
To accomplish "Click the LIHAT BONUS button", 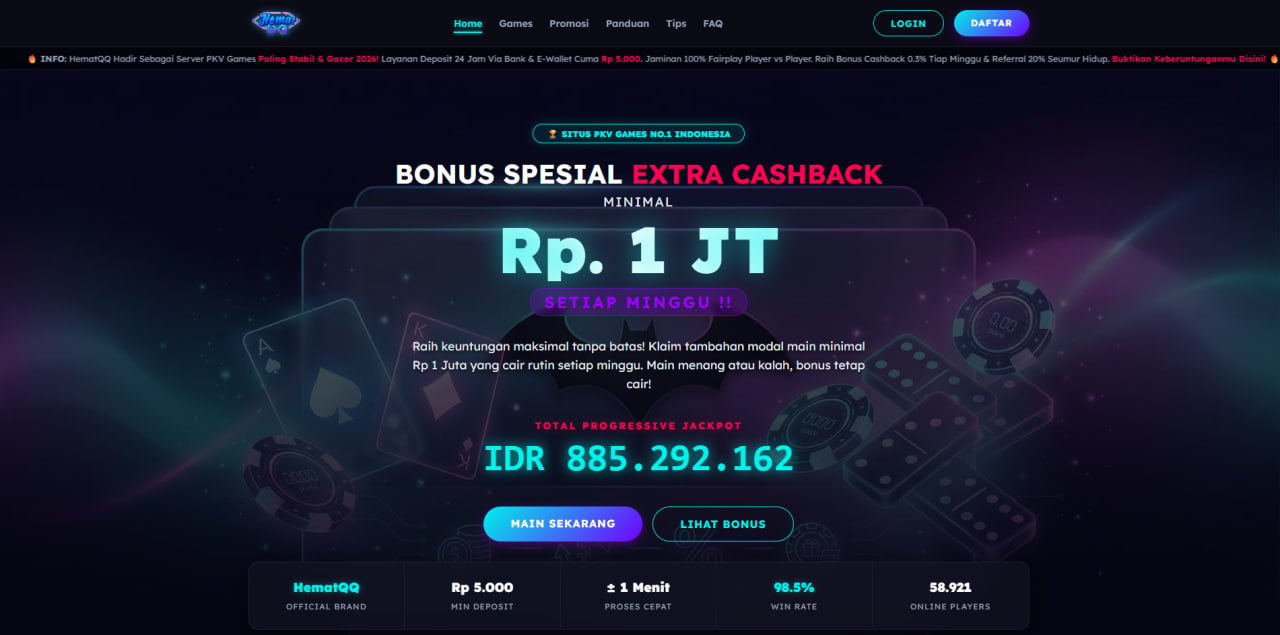I will (723, 524).
